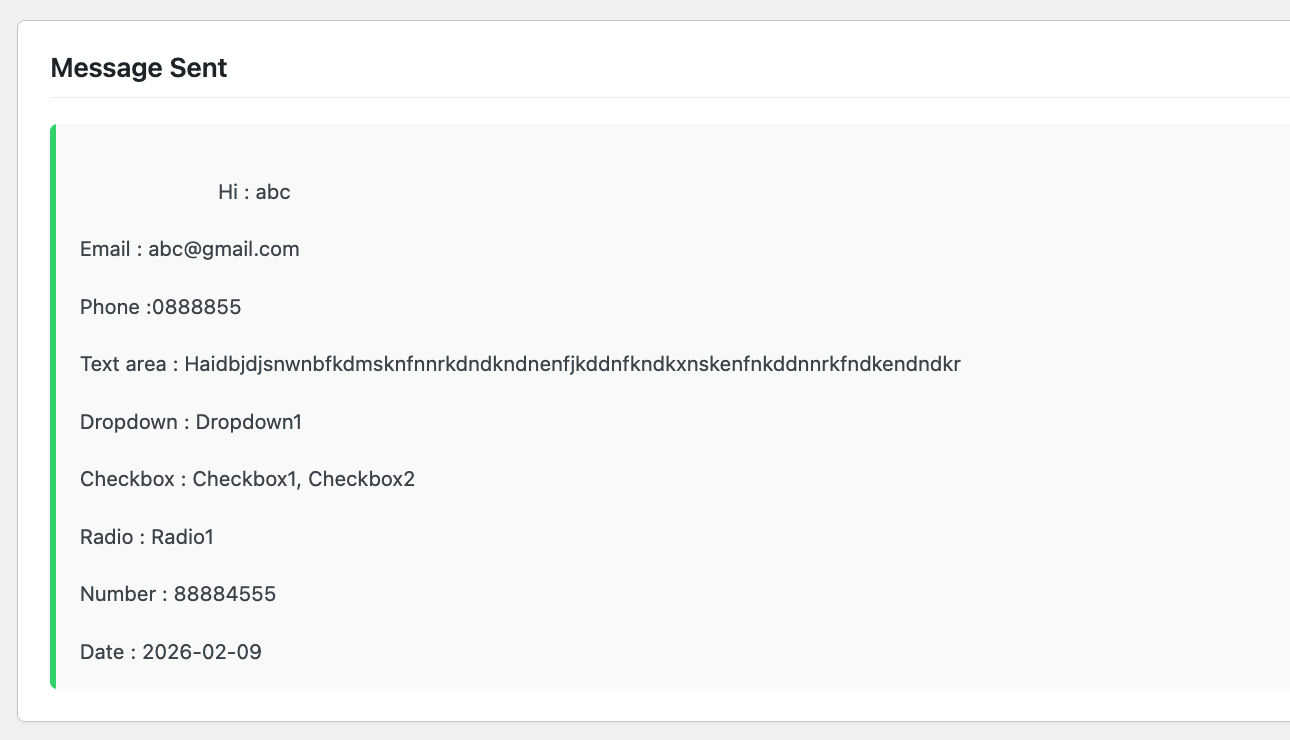Click the number value 88884555

(225, 594)
